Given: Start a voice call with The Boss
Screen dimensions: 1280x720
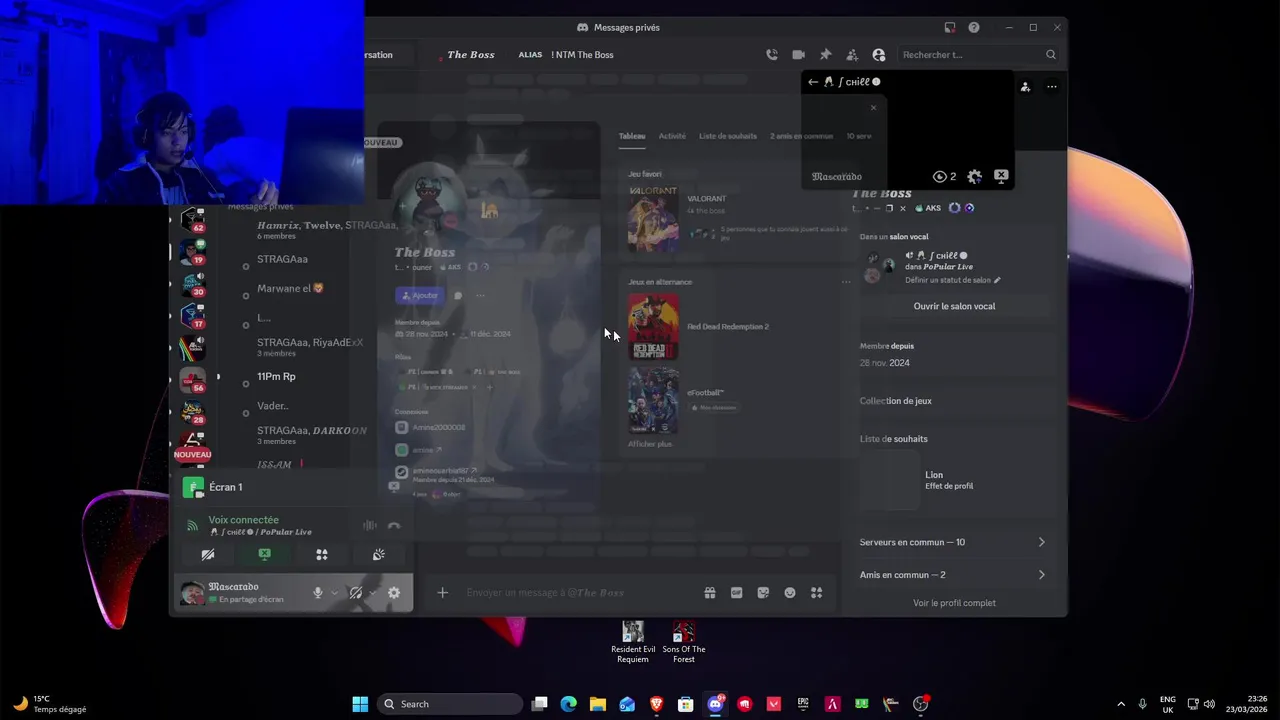Looking at the screenshot, I should pyautogui.click(x=771, y=55).
